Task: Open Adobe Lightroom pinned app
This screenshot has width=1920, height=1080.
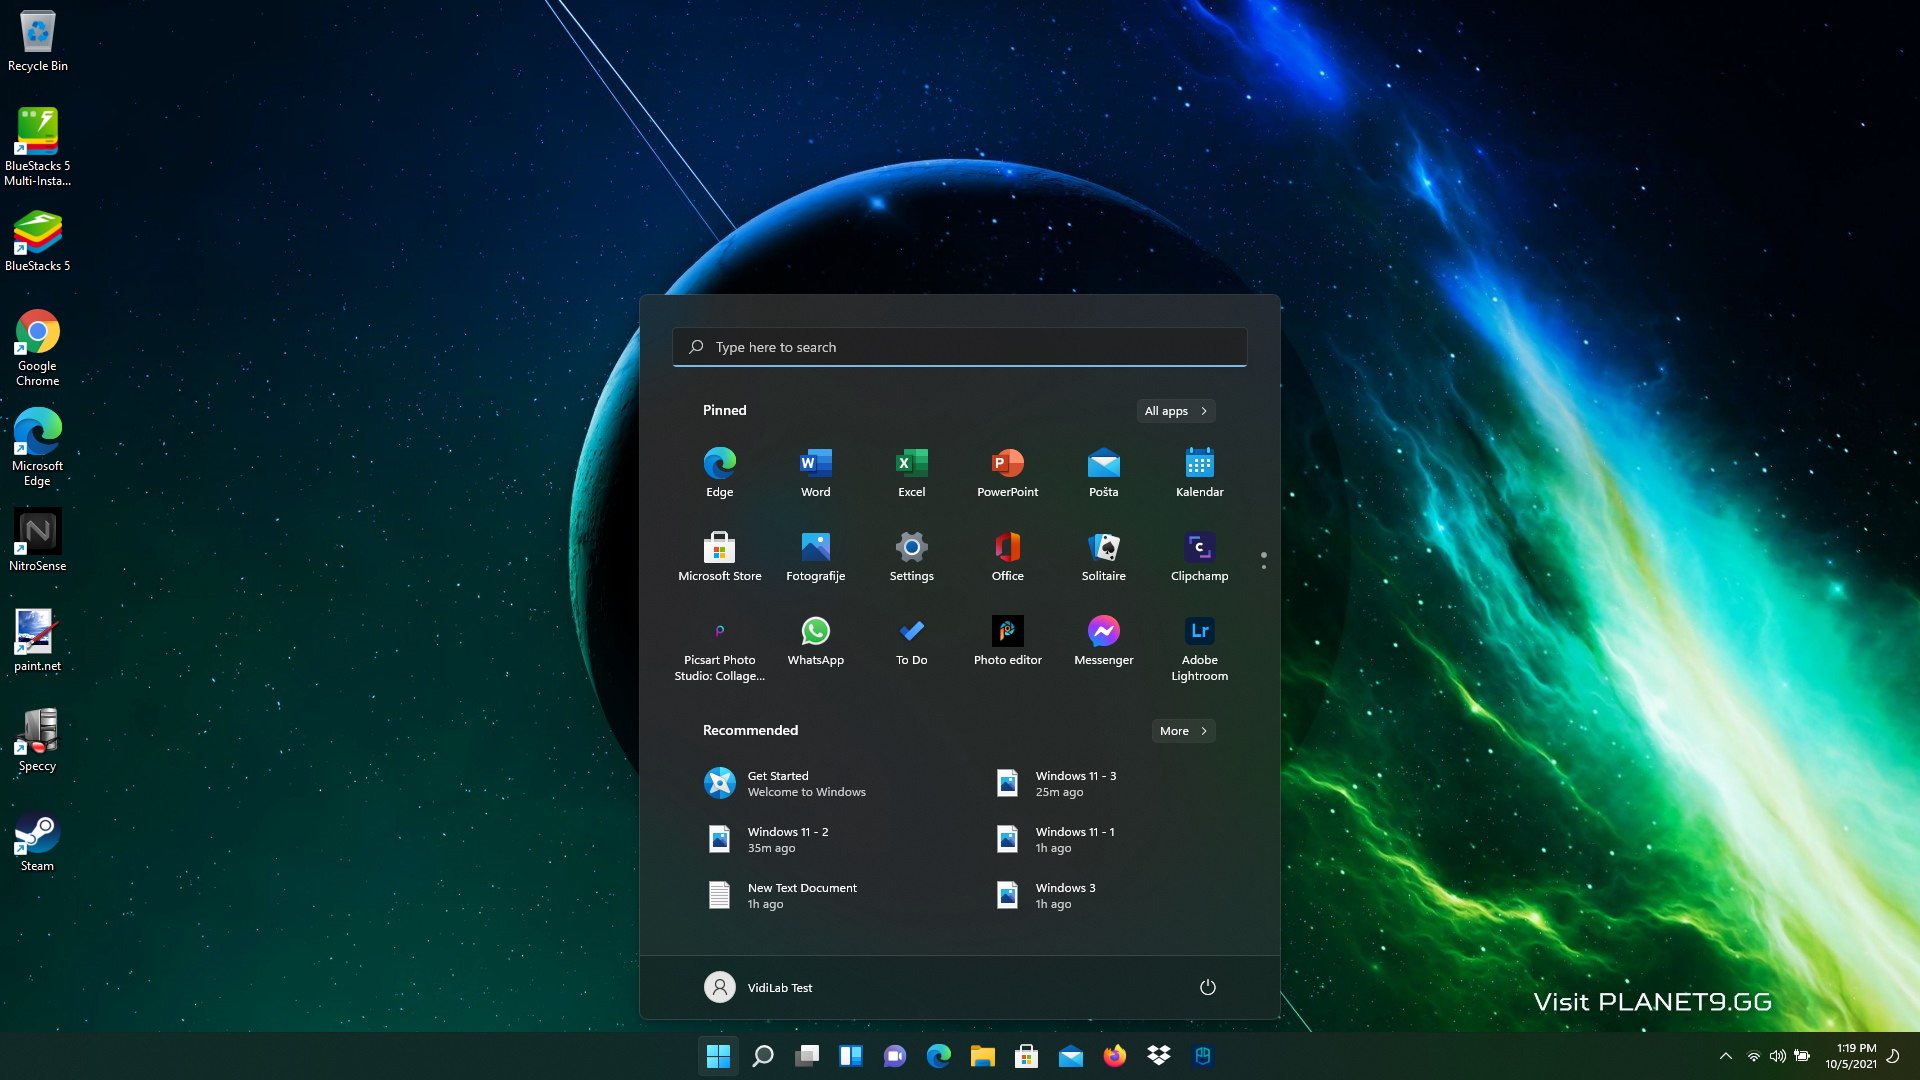Action: [1199, 647]
